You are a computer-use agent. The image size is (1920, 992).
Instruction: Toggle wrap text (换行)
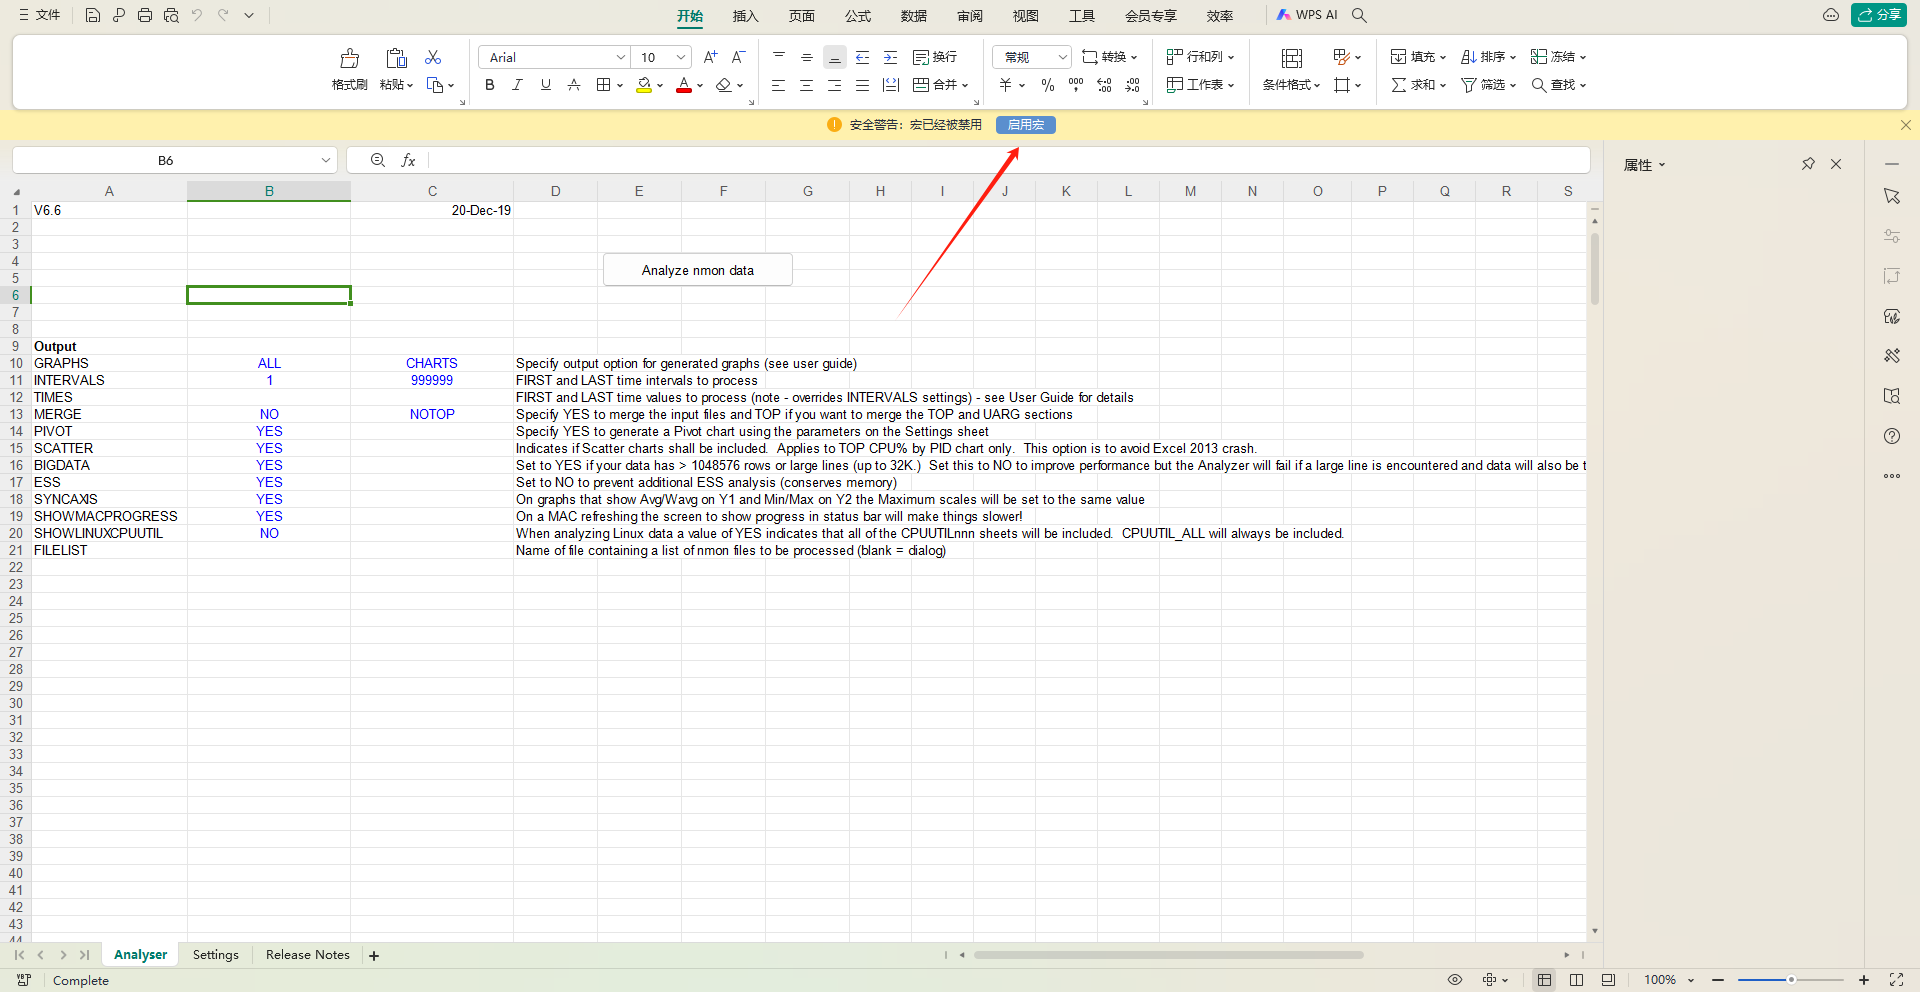[935, 57]
